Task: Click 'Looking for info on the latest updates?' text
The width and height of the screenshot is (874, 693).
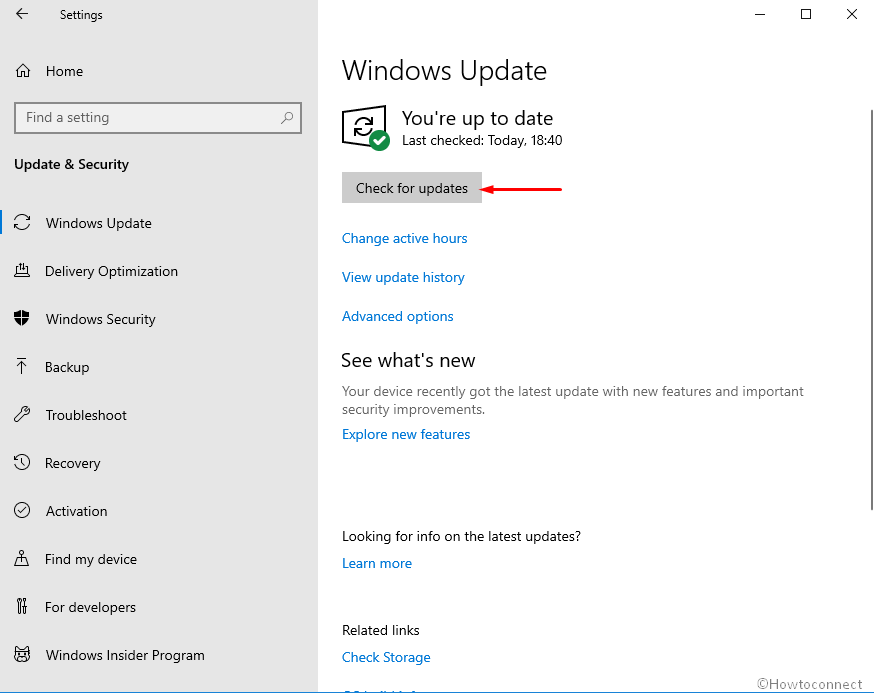Action: [461, 536]
